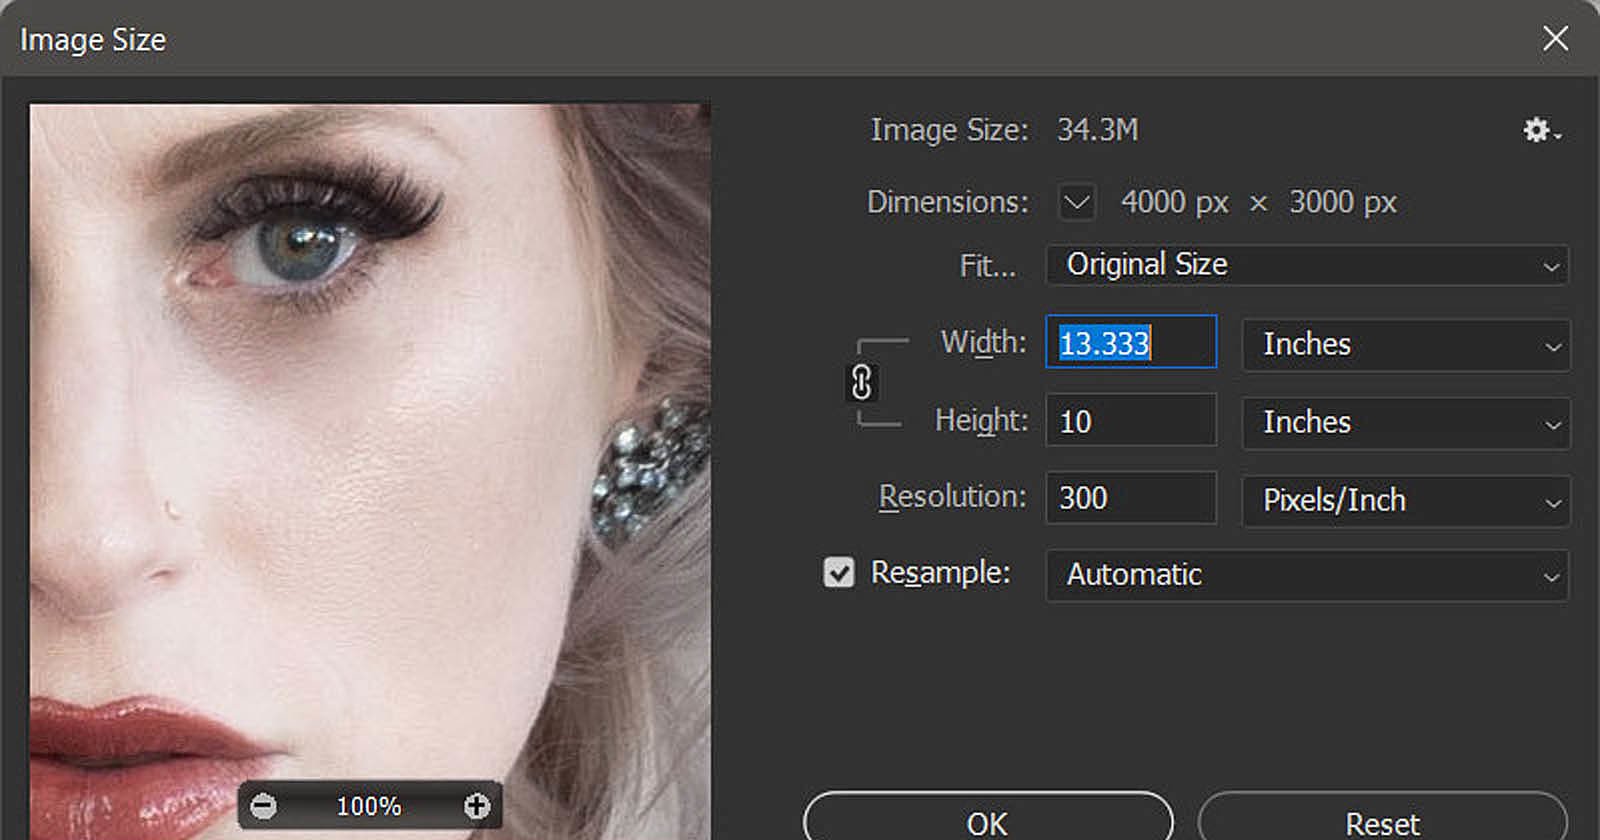Uncheck the Resample checkbox
The height and width of the screenshot is (840, 1600).
click(838, 573)
